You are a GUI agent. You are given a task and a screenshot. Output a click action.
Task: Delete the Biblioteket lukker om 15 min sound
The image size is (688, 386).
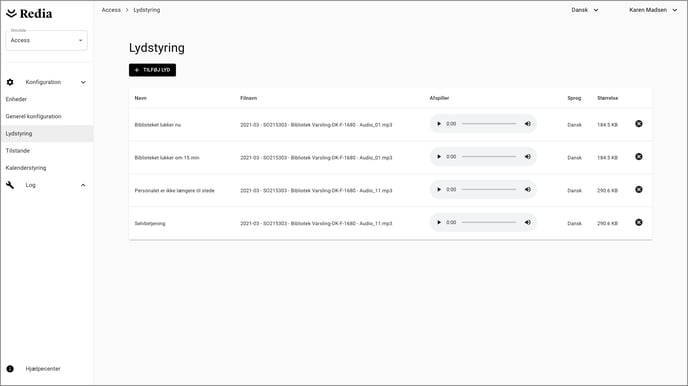tap(639, 157)
